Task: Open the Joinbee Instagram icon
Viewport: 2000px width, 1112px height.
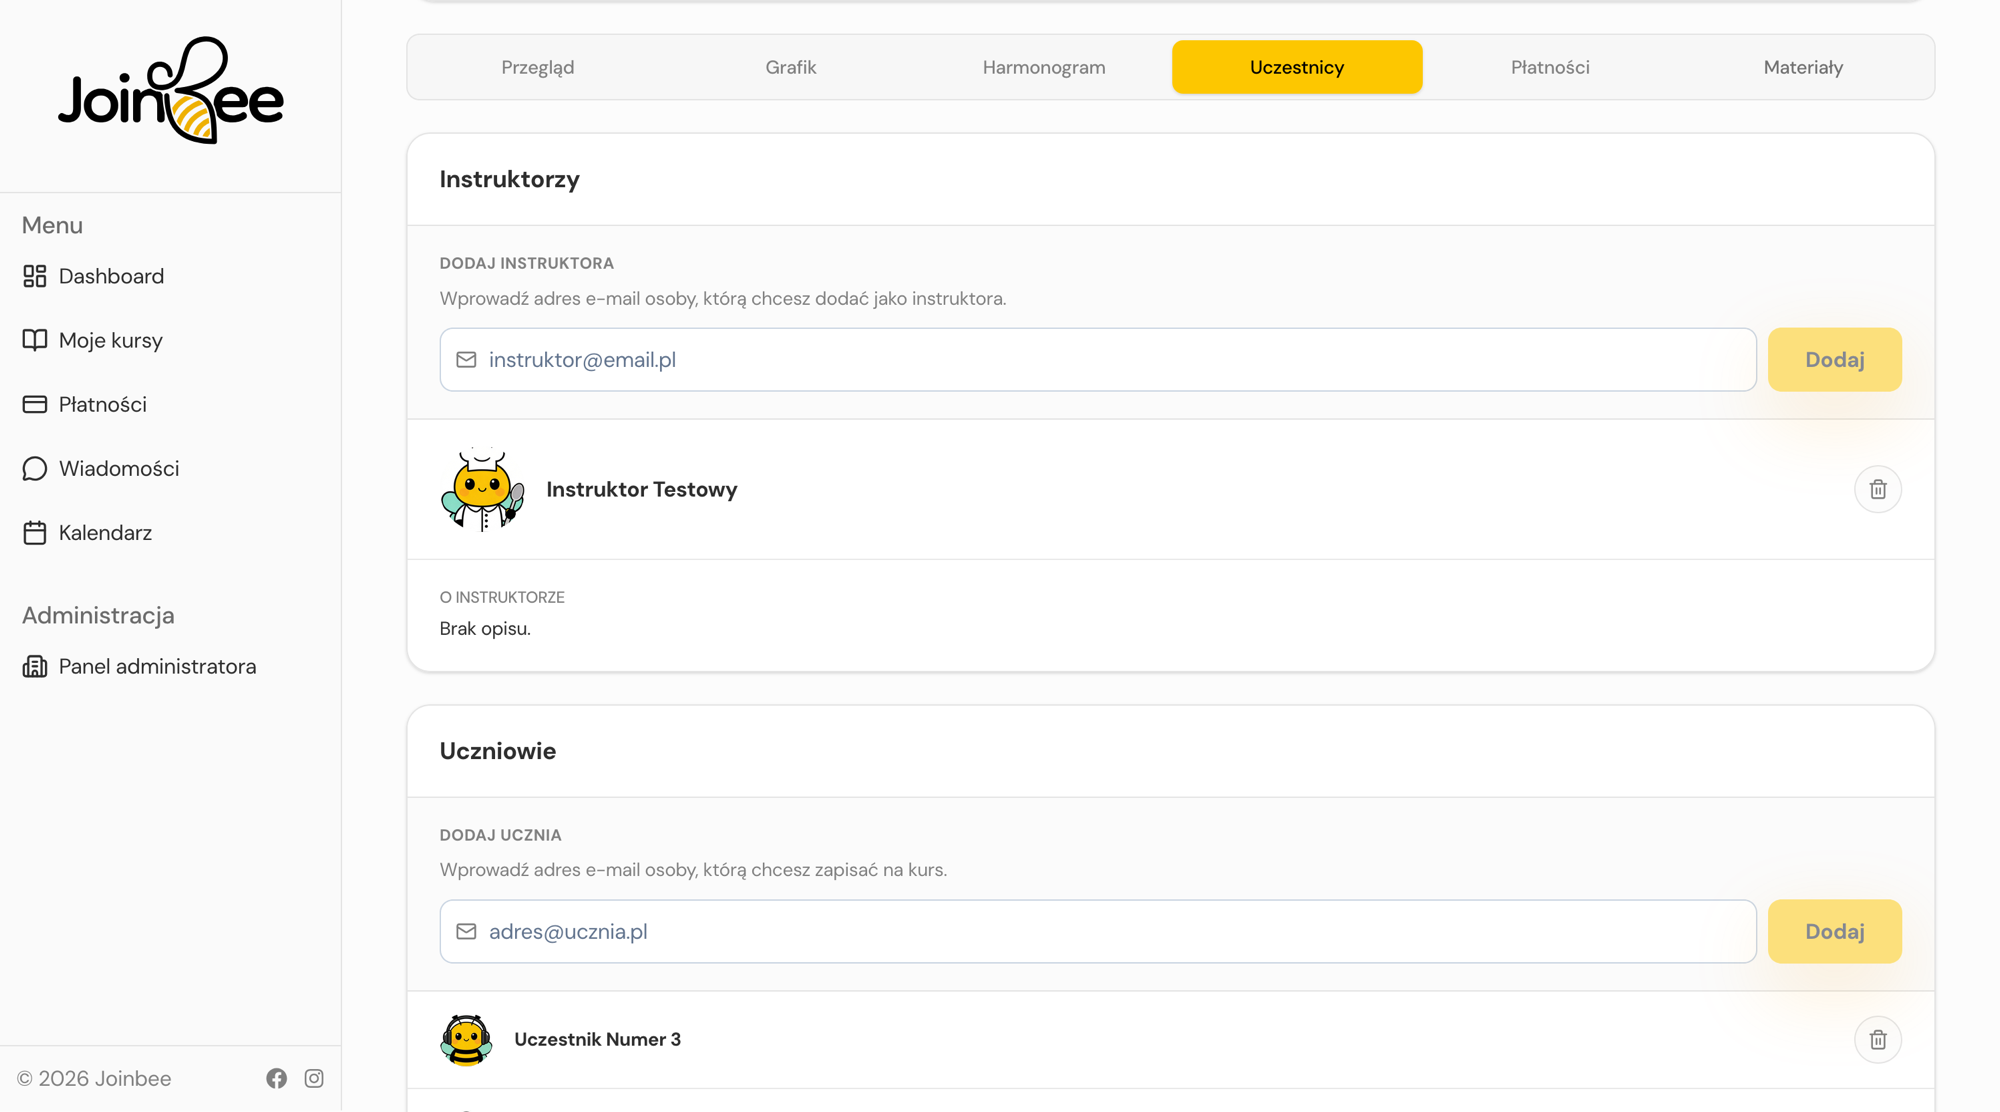Action: click(x=314, y=1078)
